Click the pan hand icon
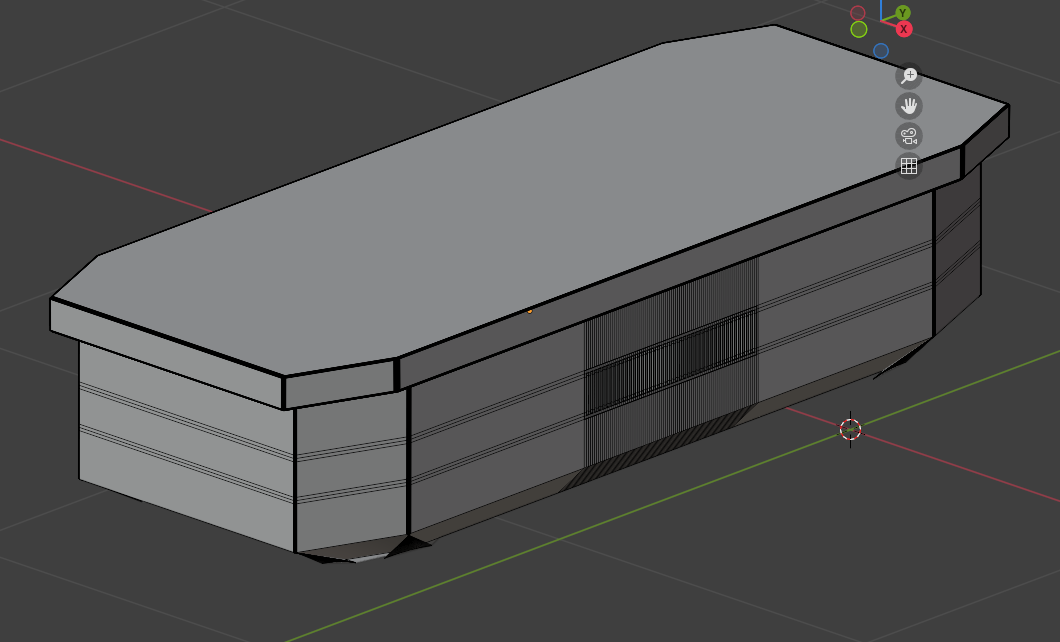 point(908,106)
